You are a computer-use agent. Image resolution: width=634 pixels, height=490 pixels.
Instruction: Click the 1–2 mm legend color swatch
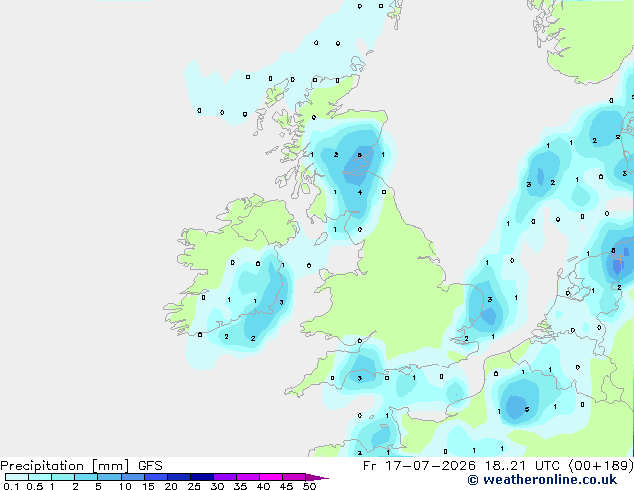click(63, 477)
